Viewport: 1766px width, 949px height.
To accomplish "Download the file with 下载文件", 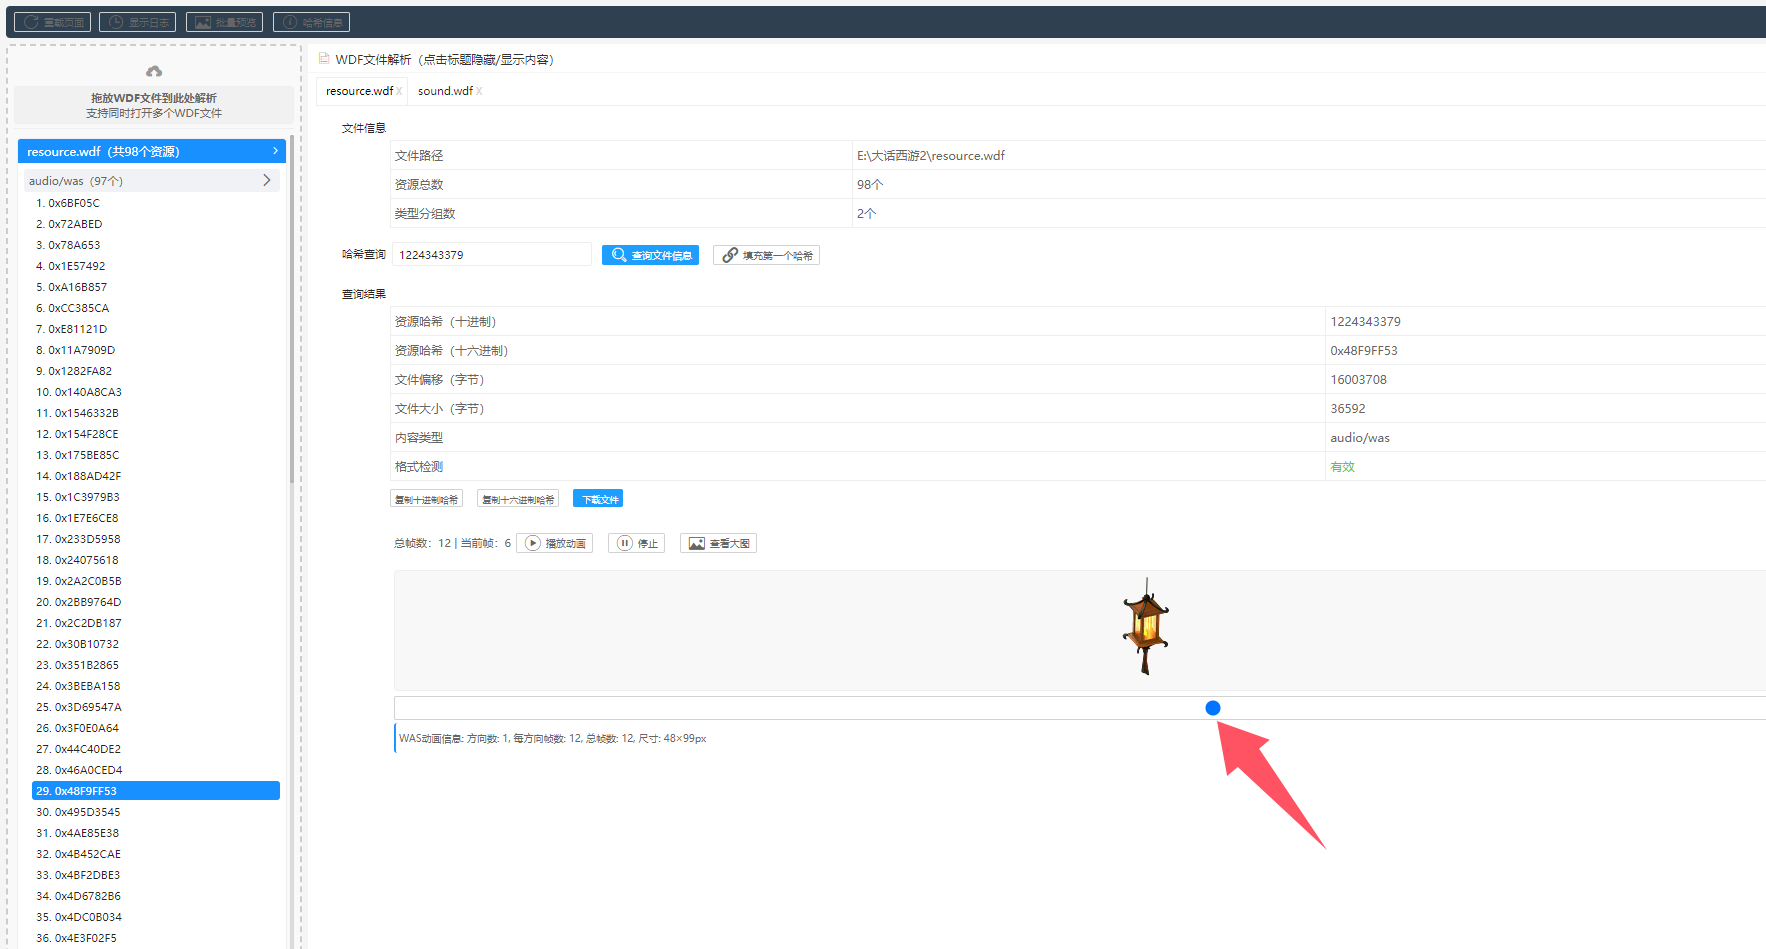I will [598, 499].
